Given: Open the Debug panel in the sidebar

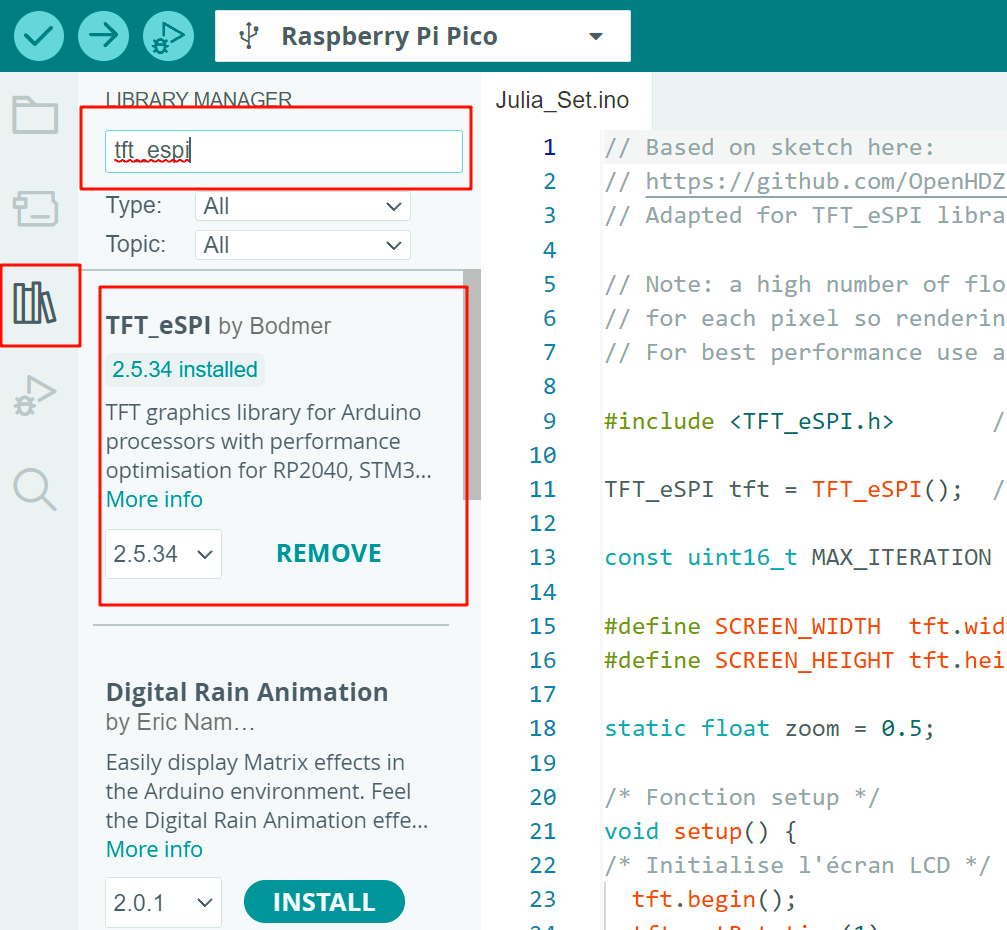Looking at the screenshot, I should pyautogui.click(x=35, y=395).
